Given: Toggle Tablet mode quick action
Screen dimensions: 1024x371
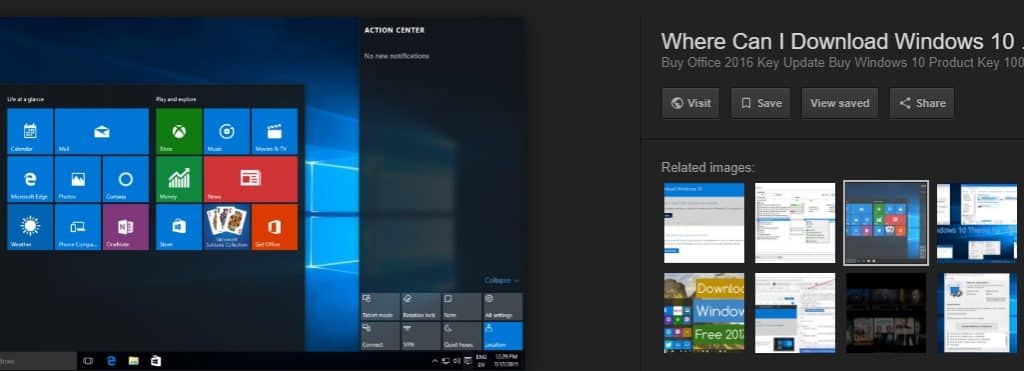Looking at the screenshot, I should coord(380,306).
